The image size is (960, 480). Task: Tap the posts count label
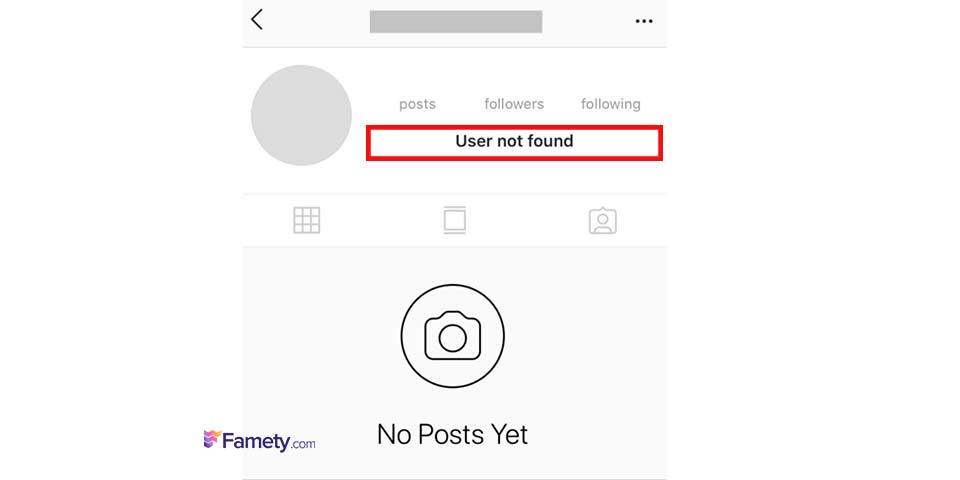[417, 104]
